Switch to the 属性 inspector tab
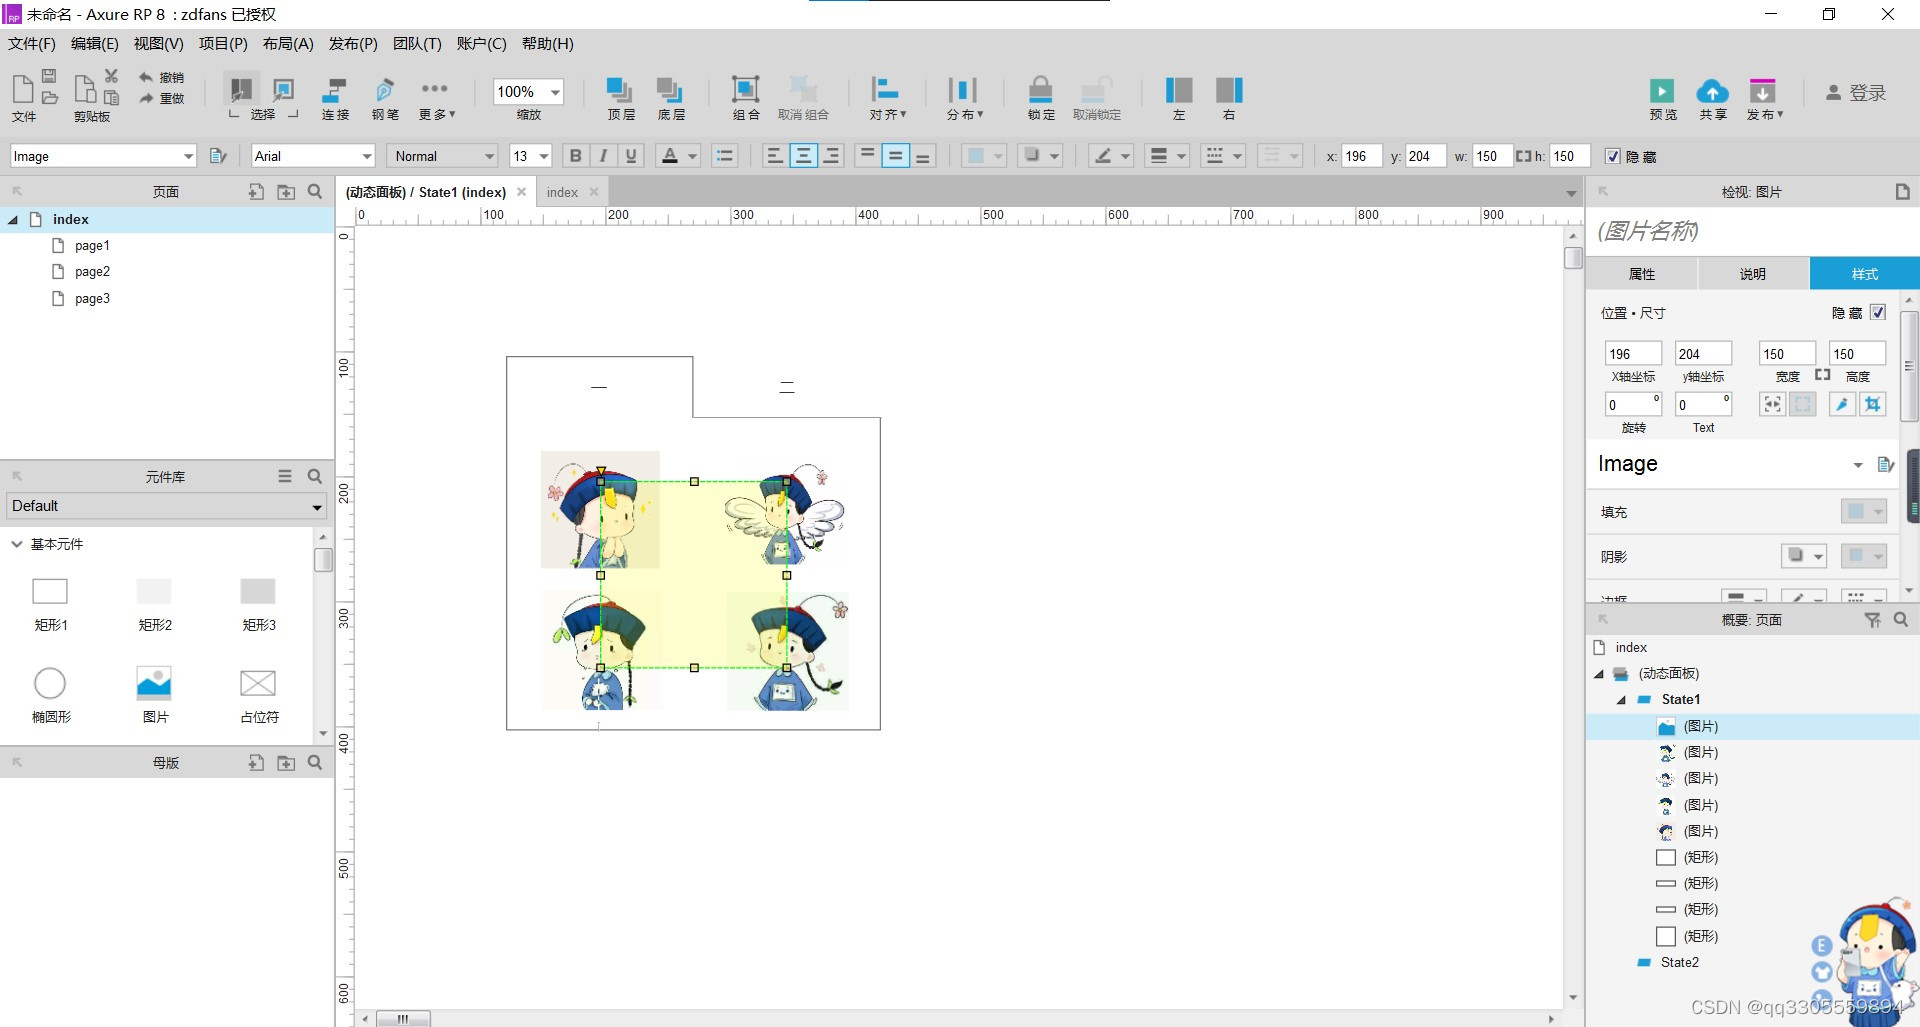The image size is (1920, 1027). (x=1642, y=274)
